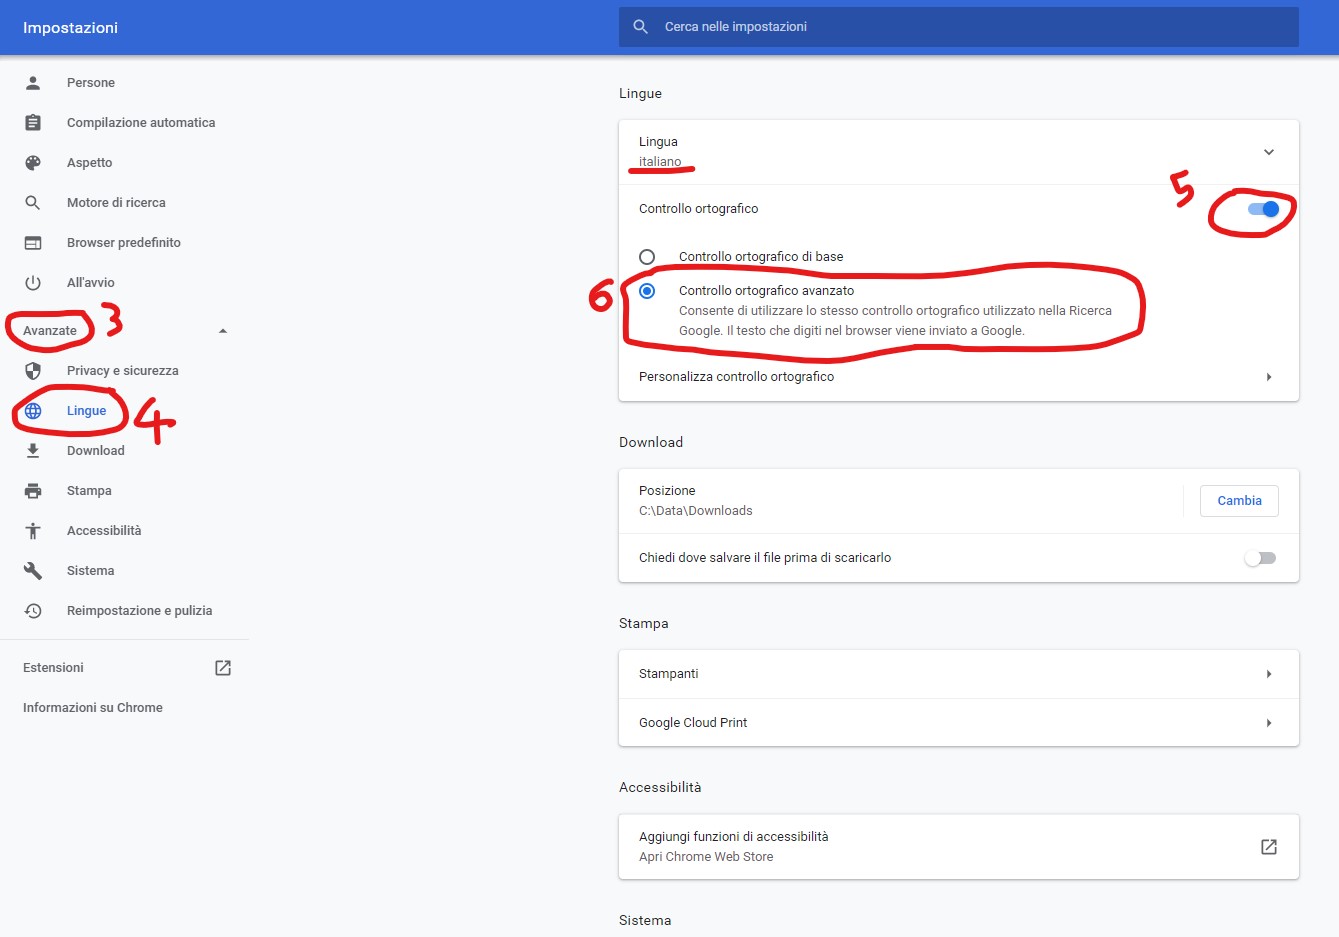Viewport: 1339px width, 937px height.
Task: Open Personalizza controllo ortografico arrow
Action: coord(1268,377)
